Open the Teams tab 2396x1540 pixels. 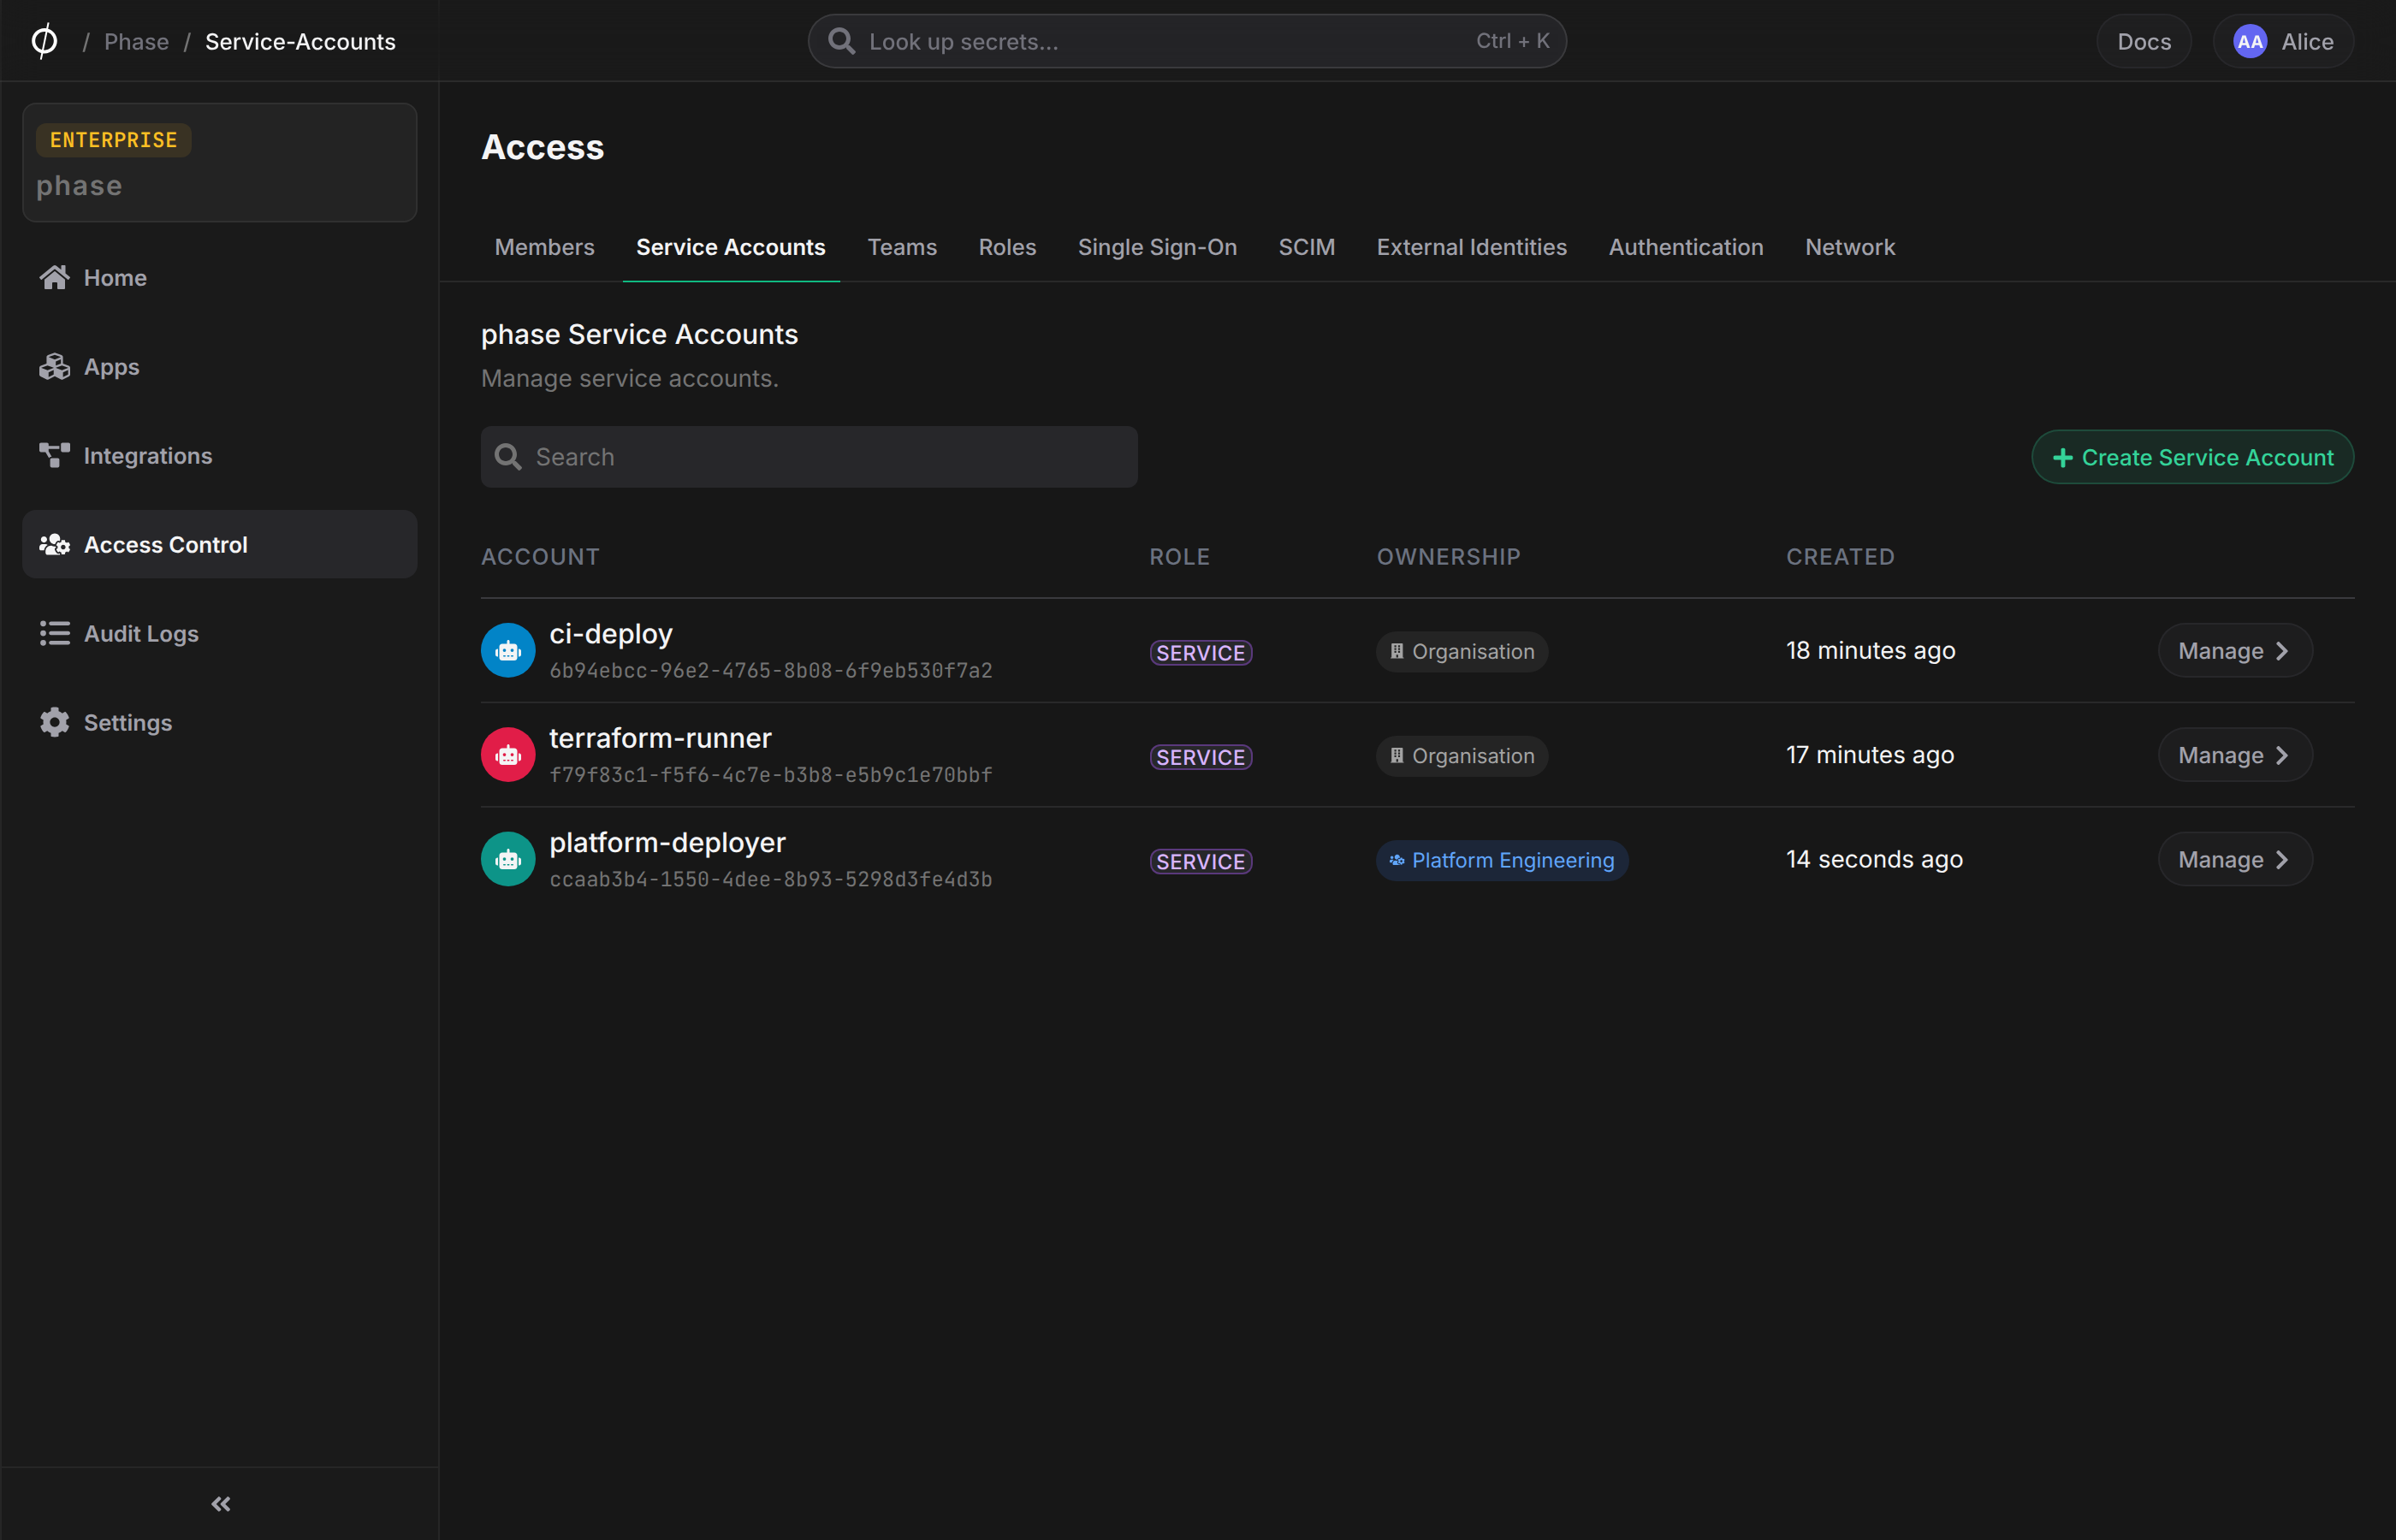[902, 247]
